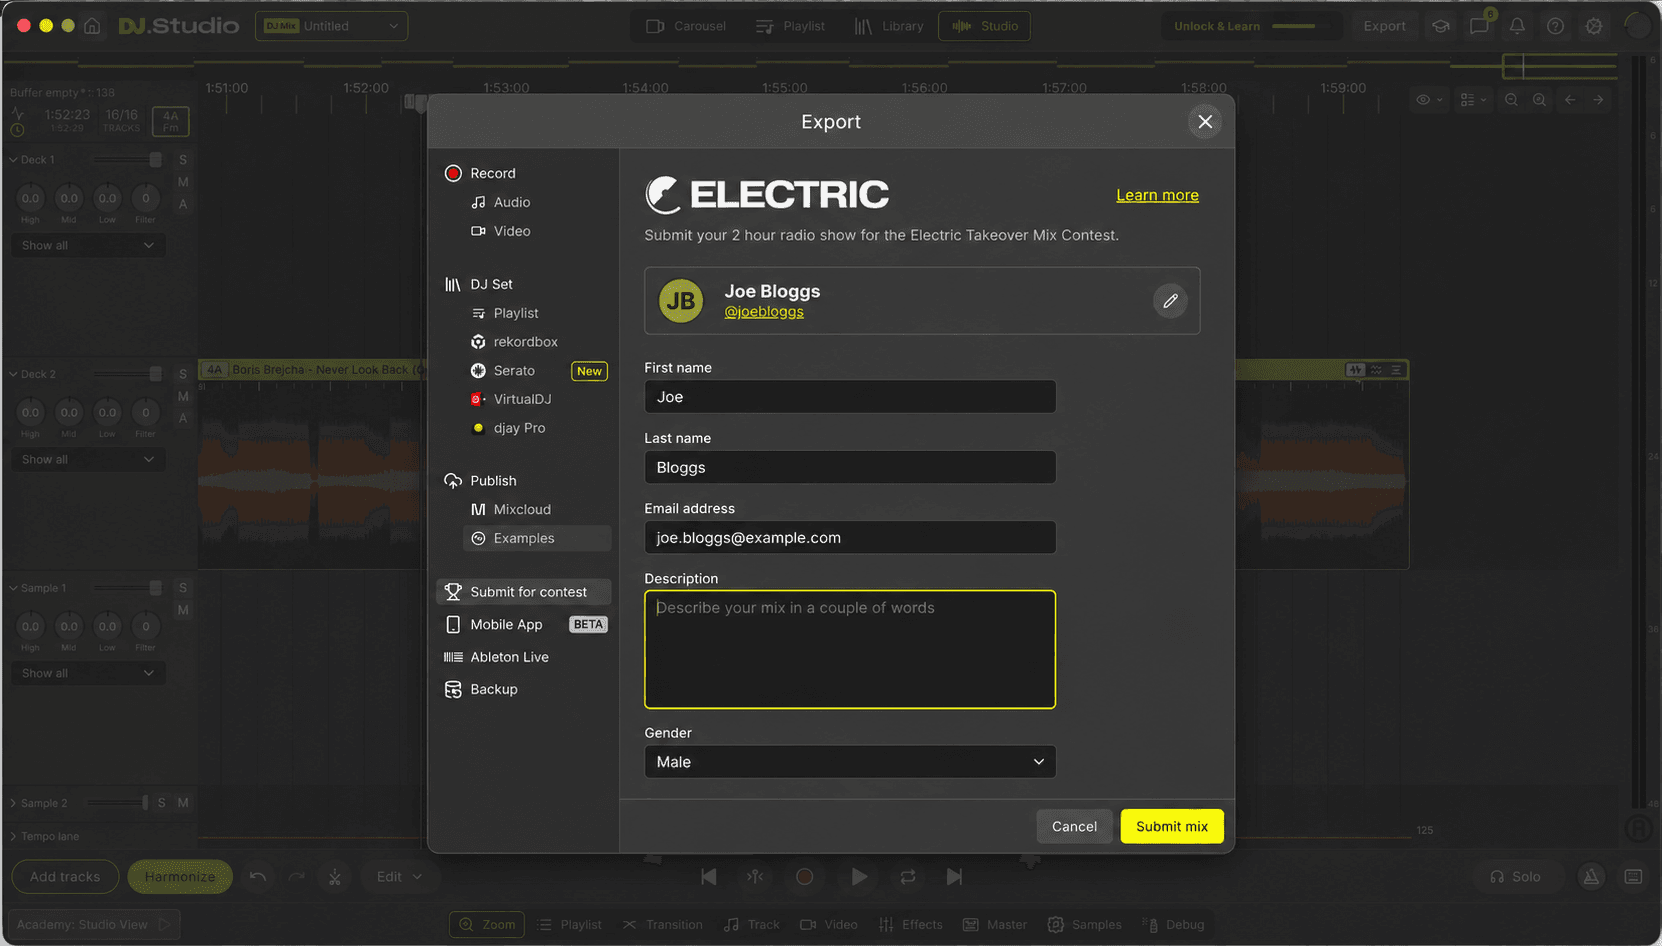The width and height of the screenshot is (1662, 946).
Task: Open the Learn more link
Action: pyautogui.click(x=1157, y=195)
